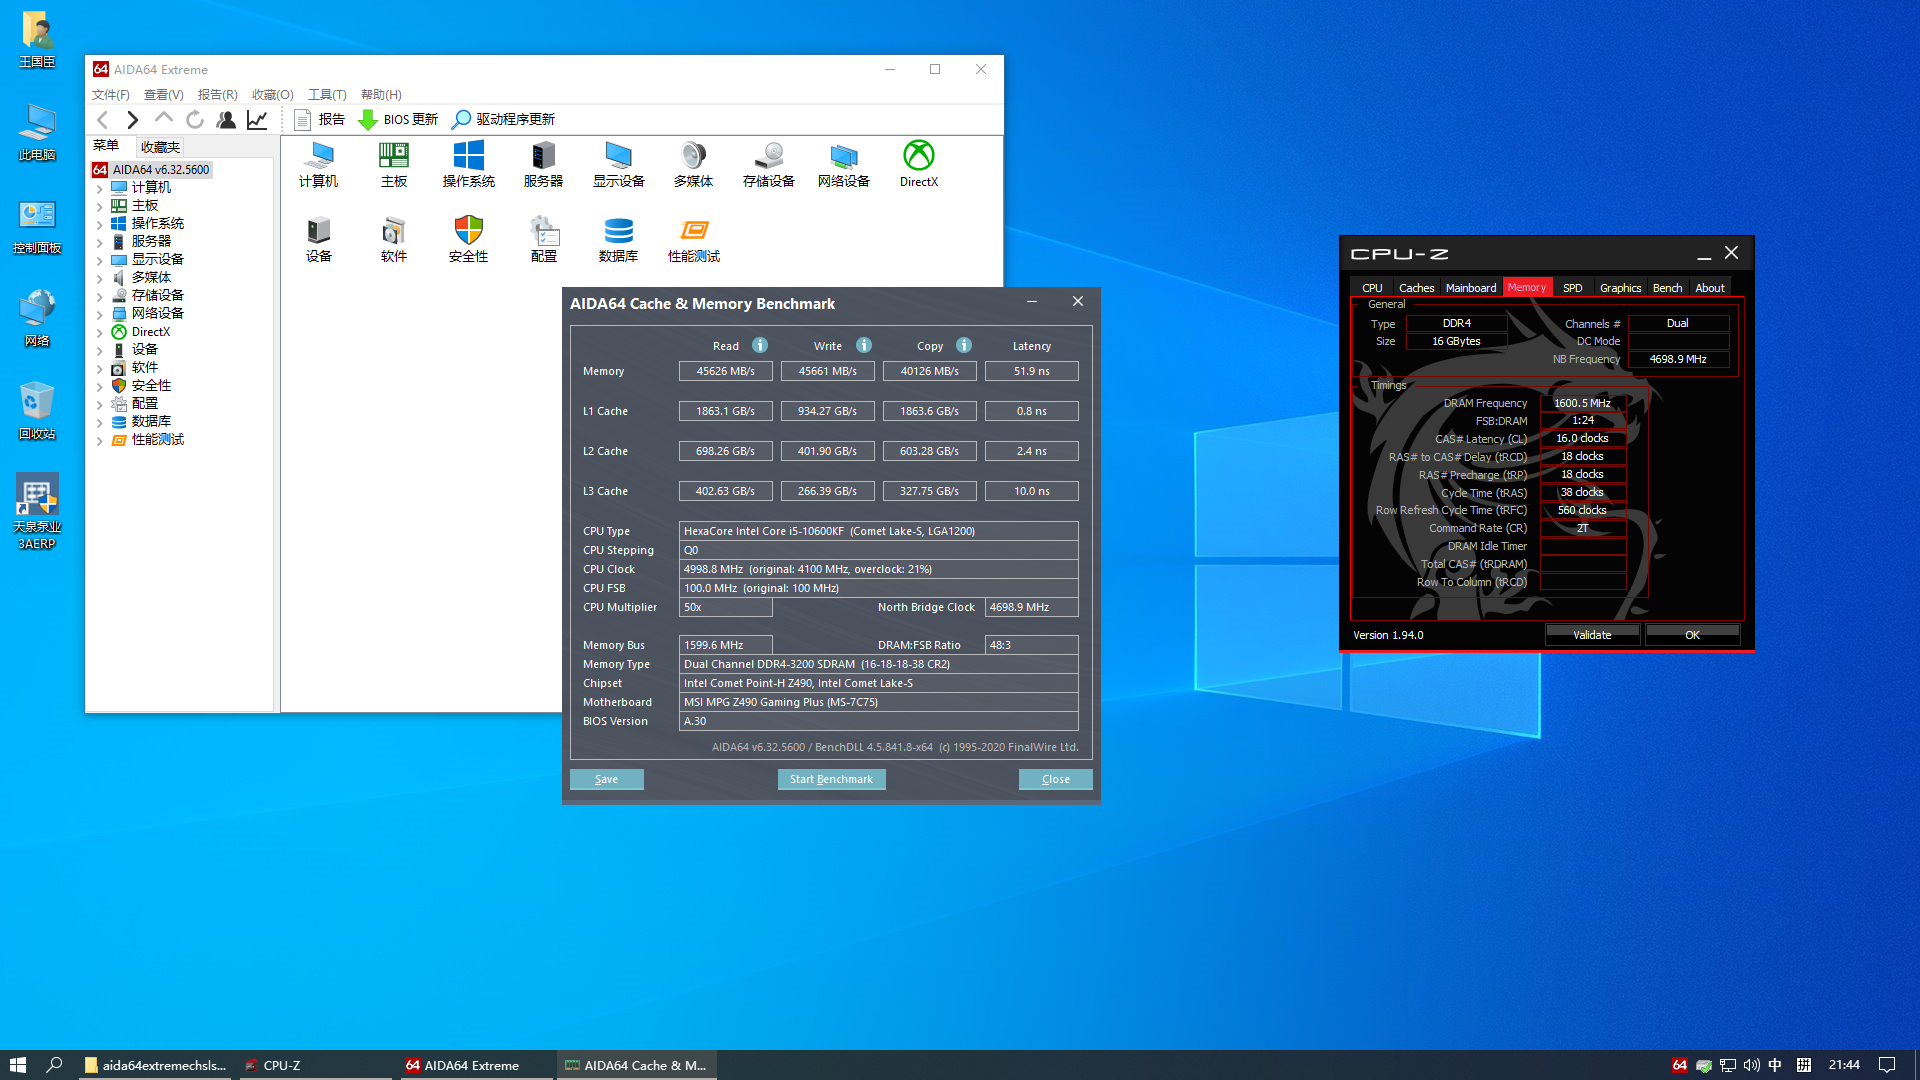Switch to the 收藏夹 tab
This screenshot has width=1920, height=1080.
[160, 147]
